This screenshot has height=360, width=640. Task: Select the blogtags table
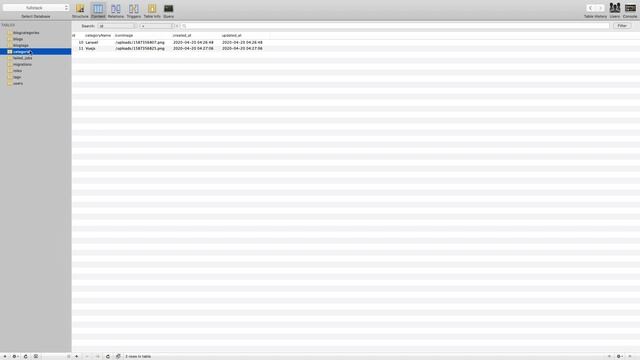pos(20,45)
